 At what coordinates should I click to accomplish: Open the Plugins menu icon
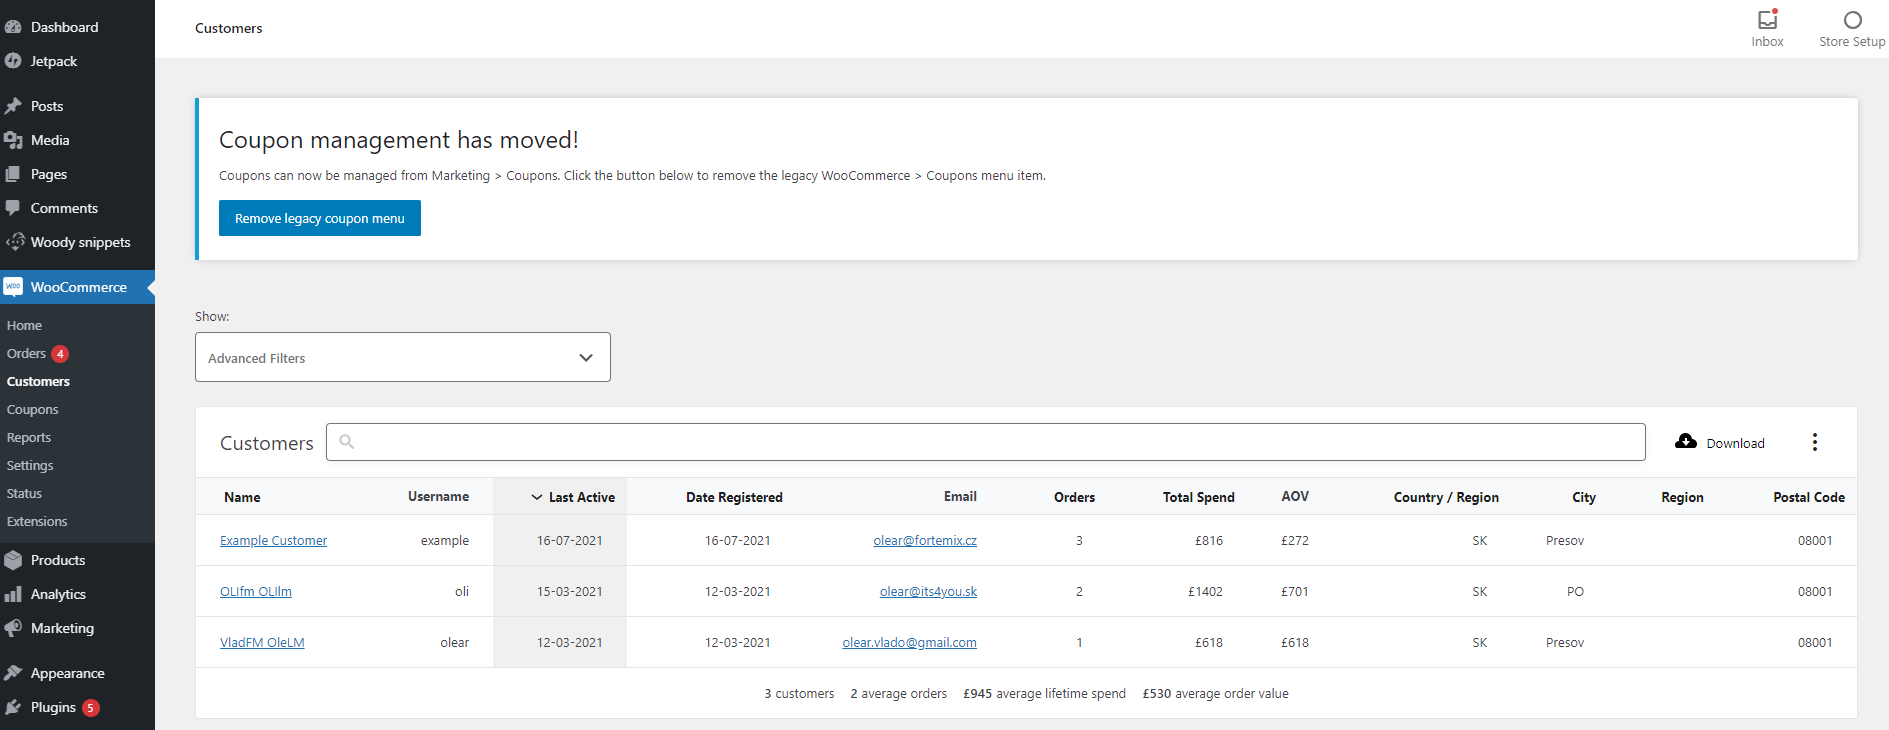click(x=13, y=707)
